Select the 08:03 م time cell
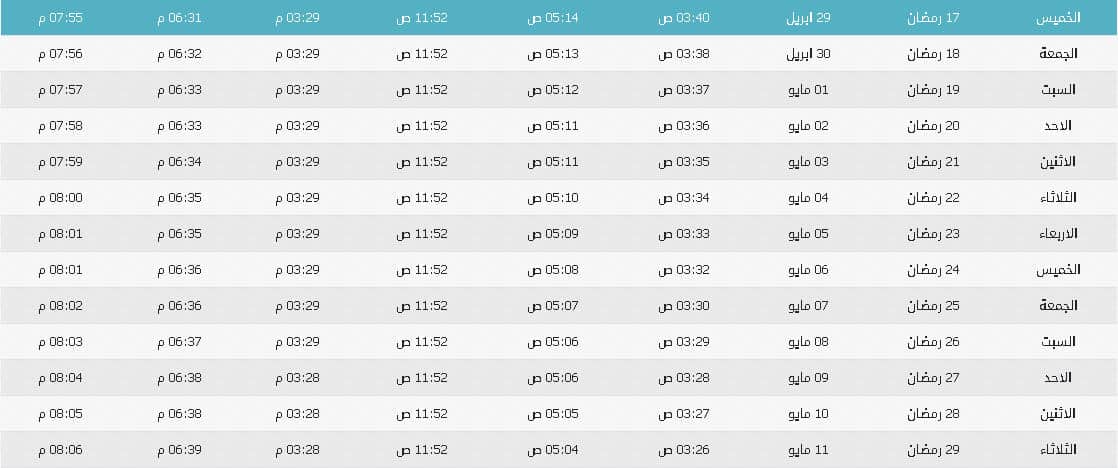 [60, 342]
